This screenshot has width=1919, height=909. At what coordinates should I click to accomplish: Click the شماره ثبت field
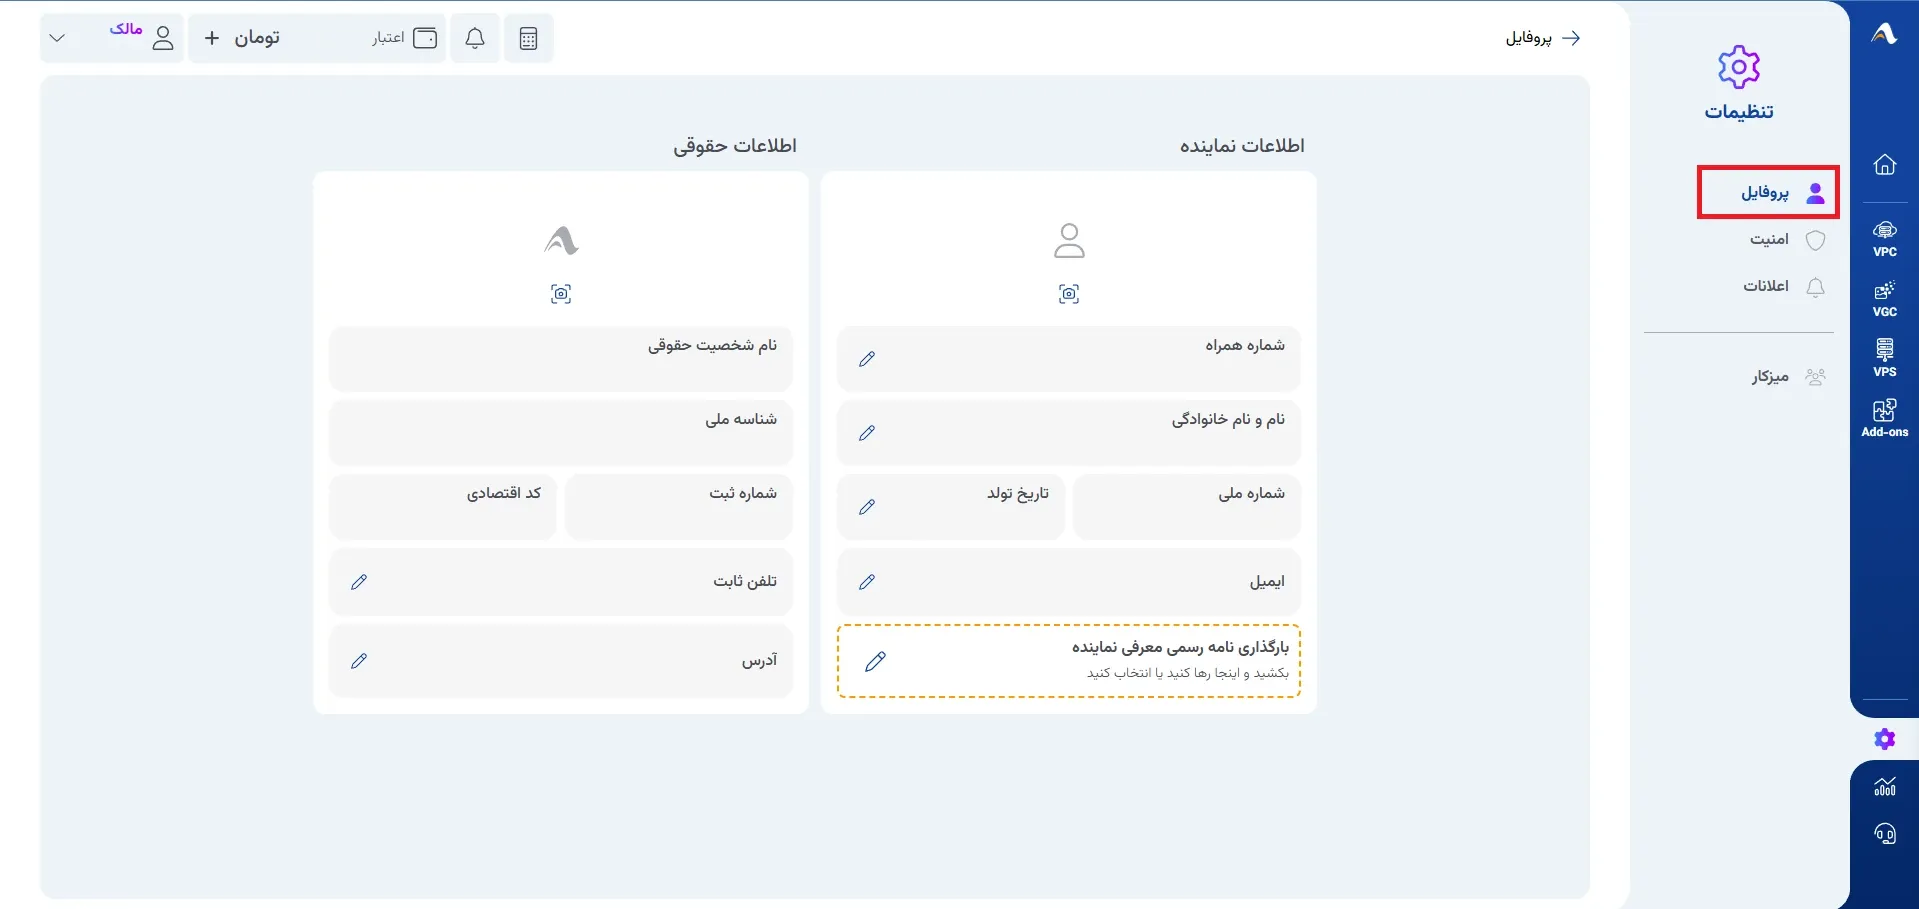tap(678, 507)
